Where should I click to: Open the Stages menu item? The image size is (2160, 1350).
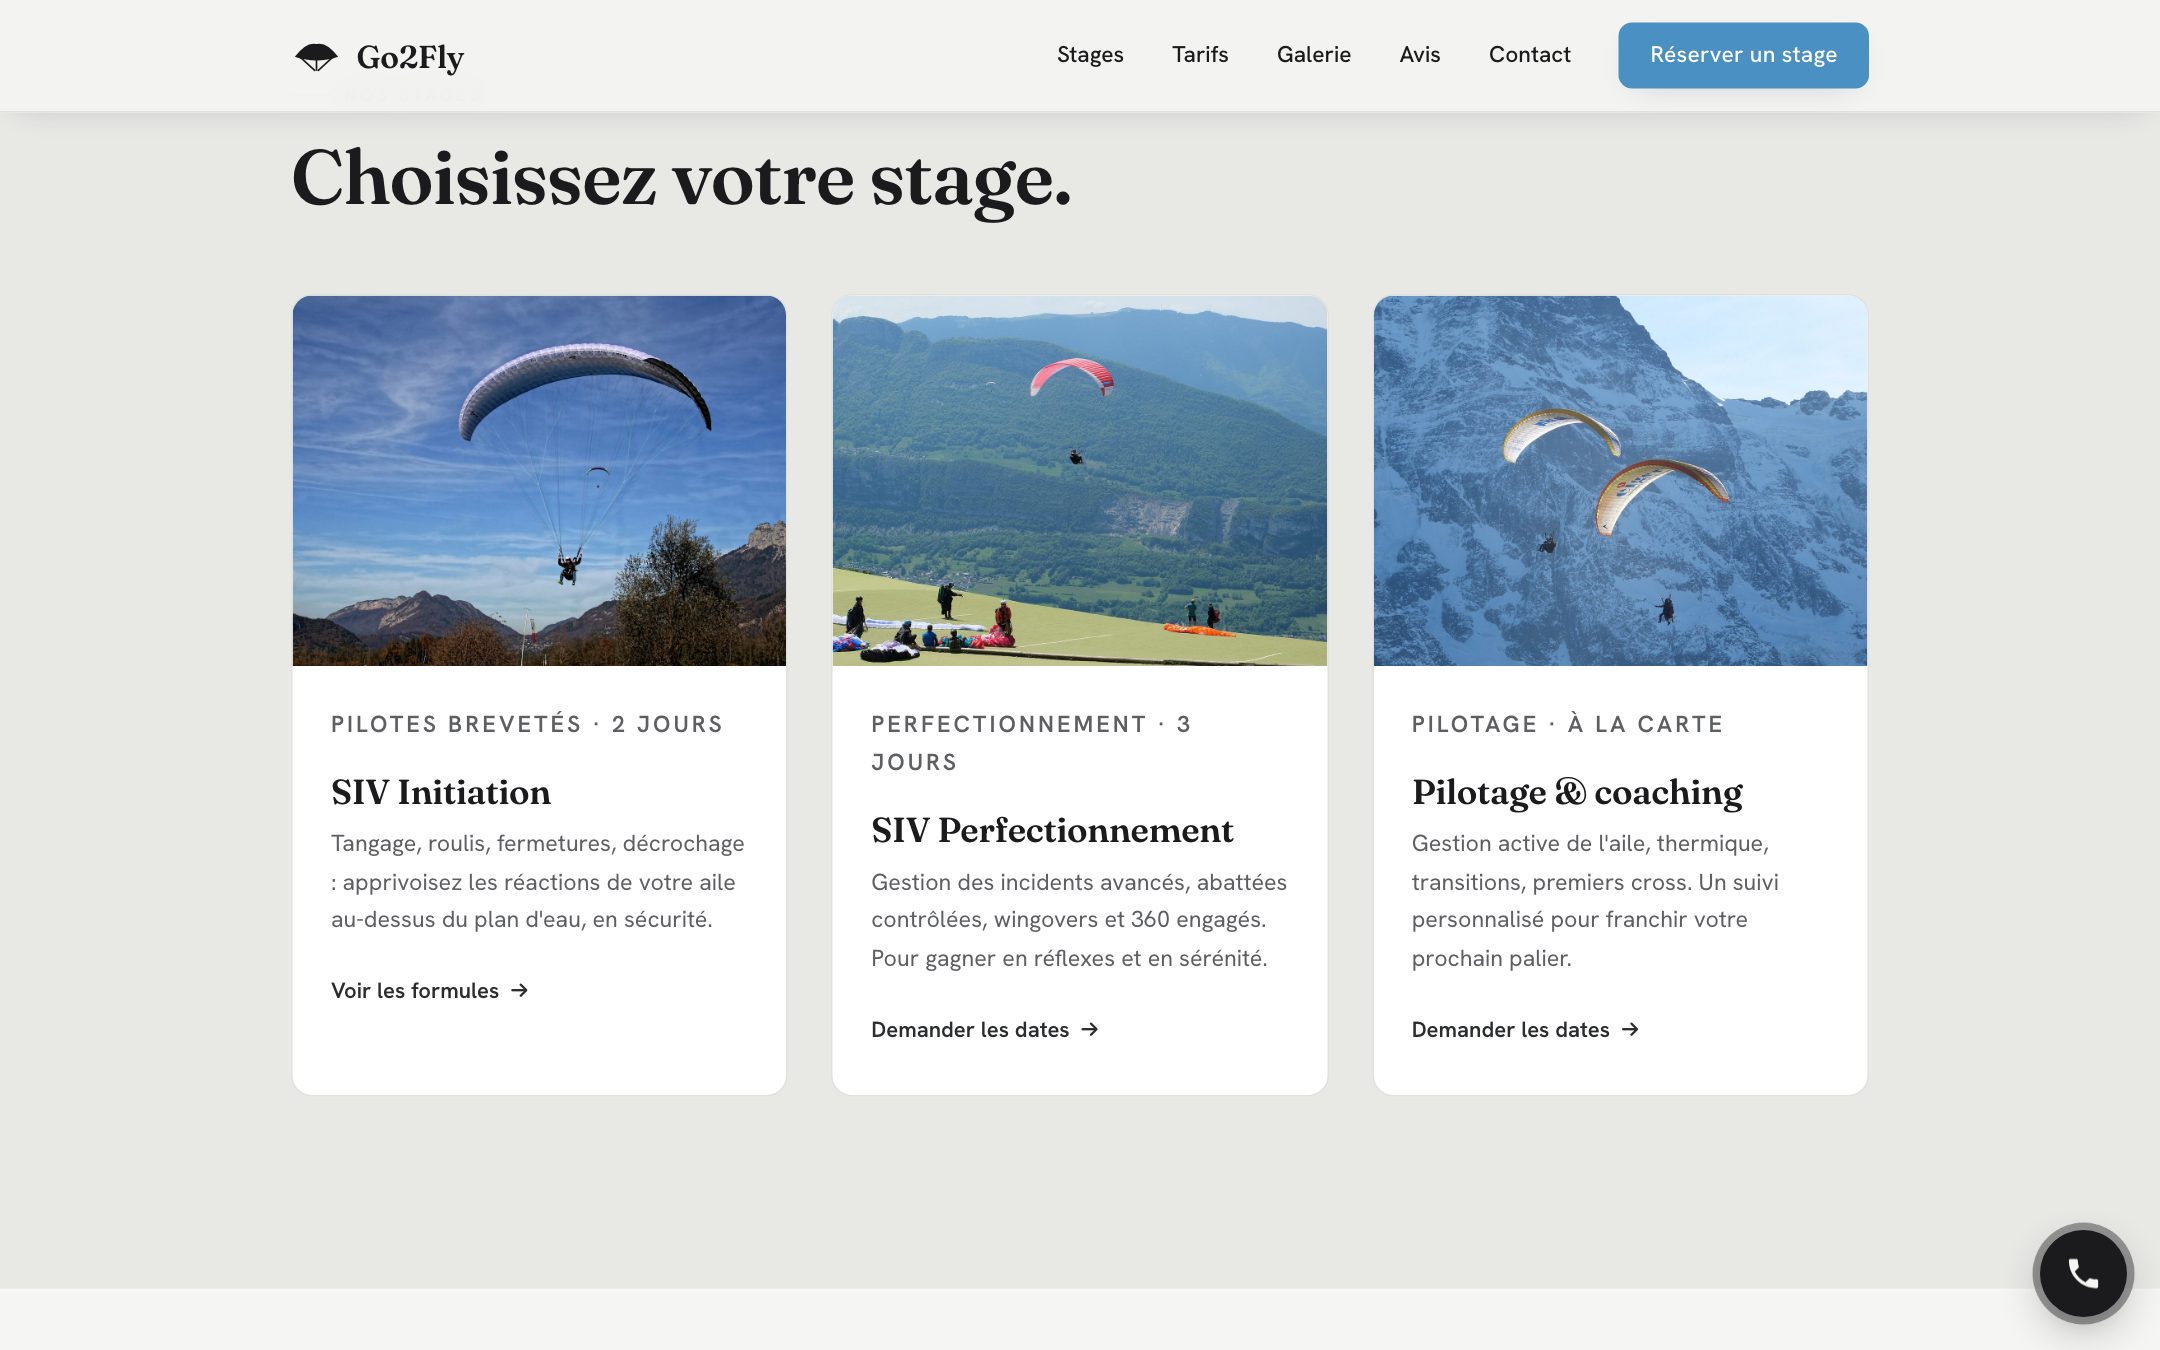point(1090,55)
